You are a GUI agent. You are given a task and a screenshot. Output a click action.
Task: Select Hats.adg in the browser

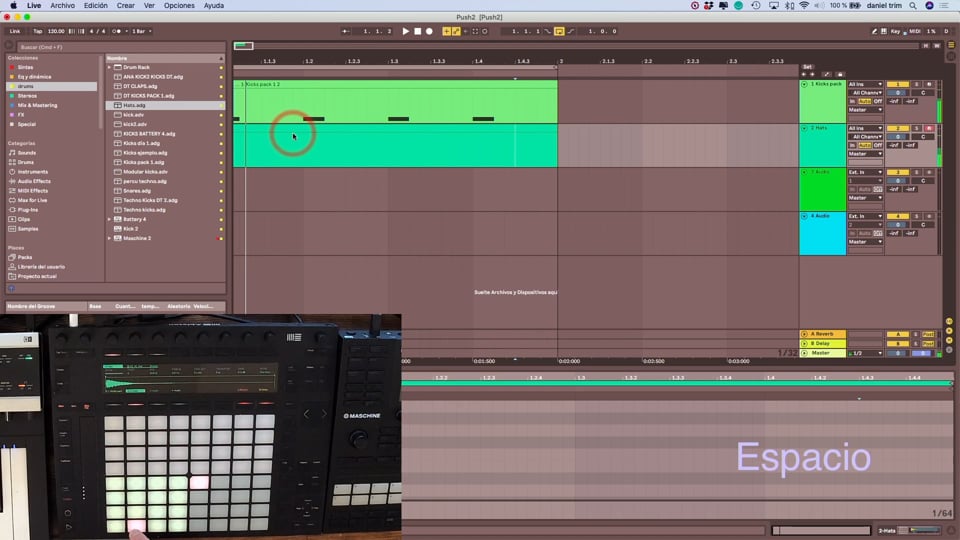(x=164, y=105)
